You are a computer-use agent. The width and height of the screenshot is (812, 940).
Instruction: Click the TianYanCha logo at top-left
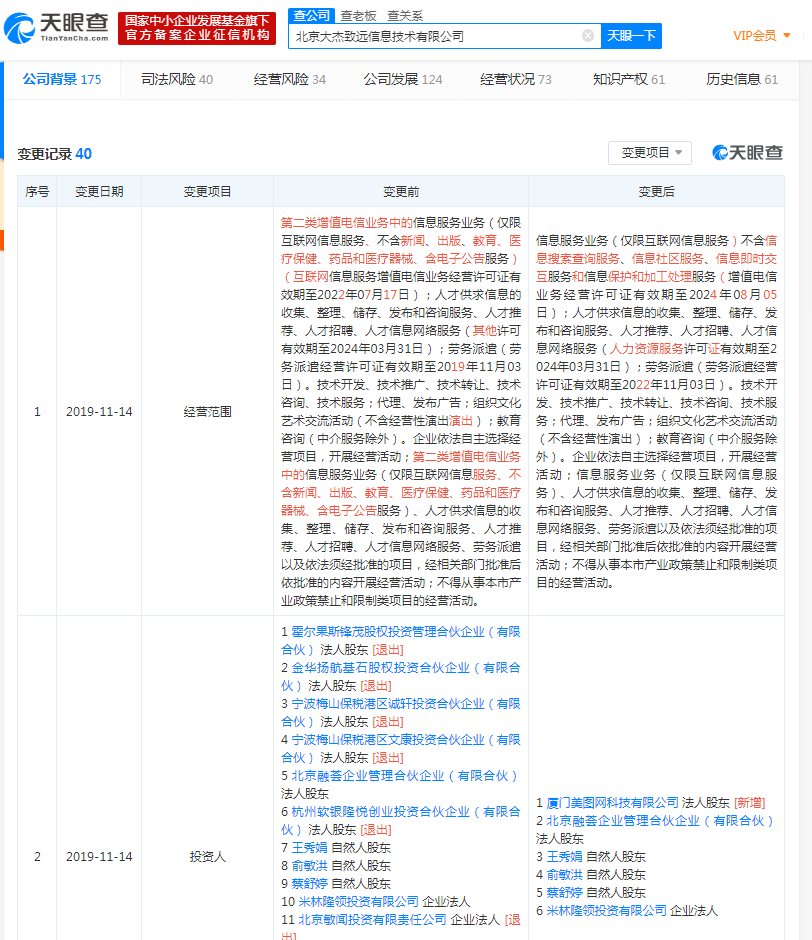[x=56, y=28]
